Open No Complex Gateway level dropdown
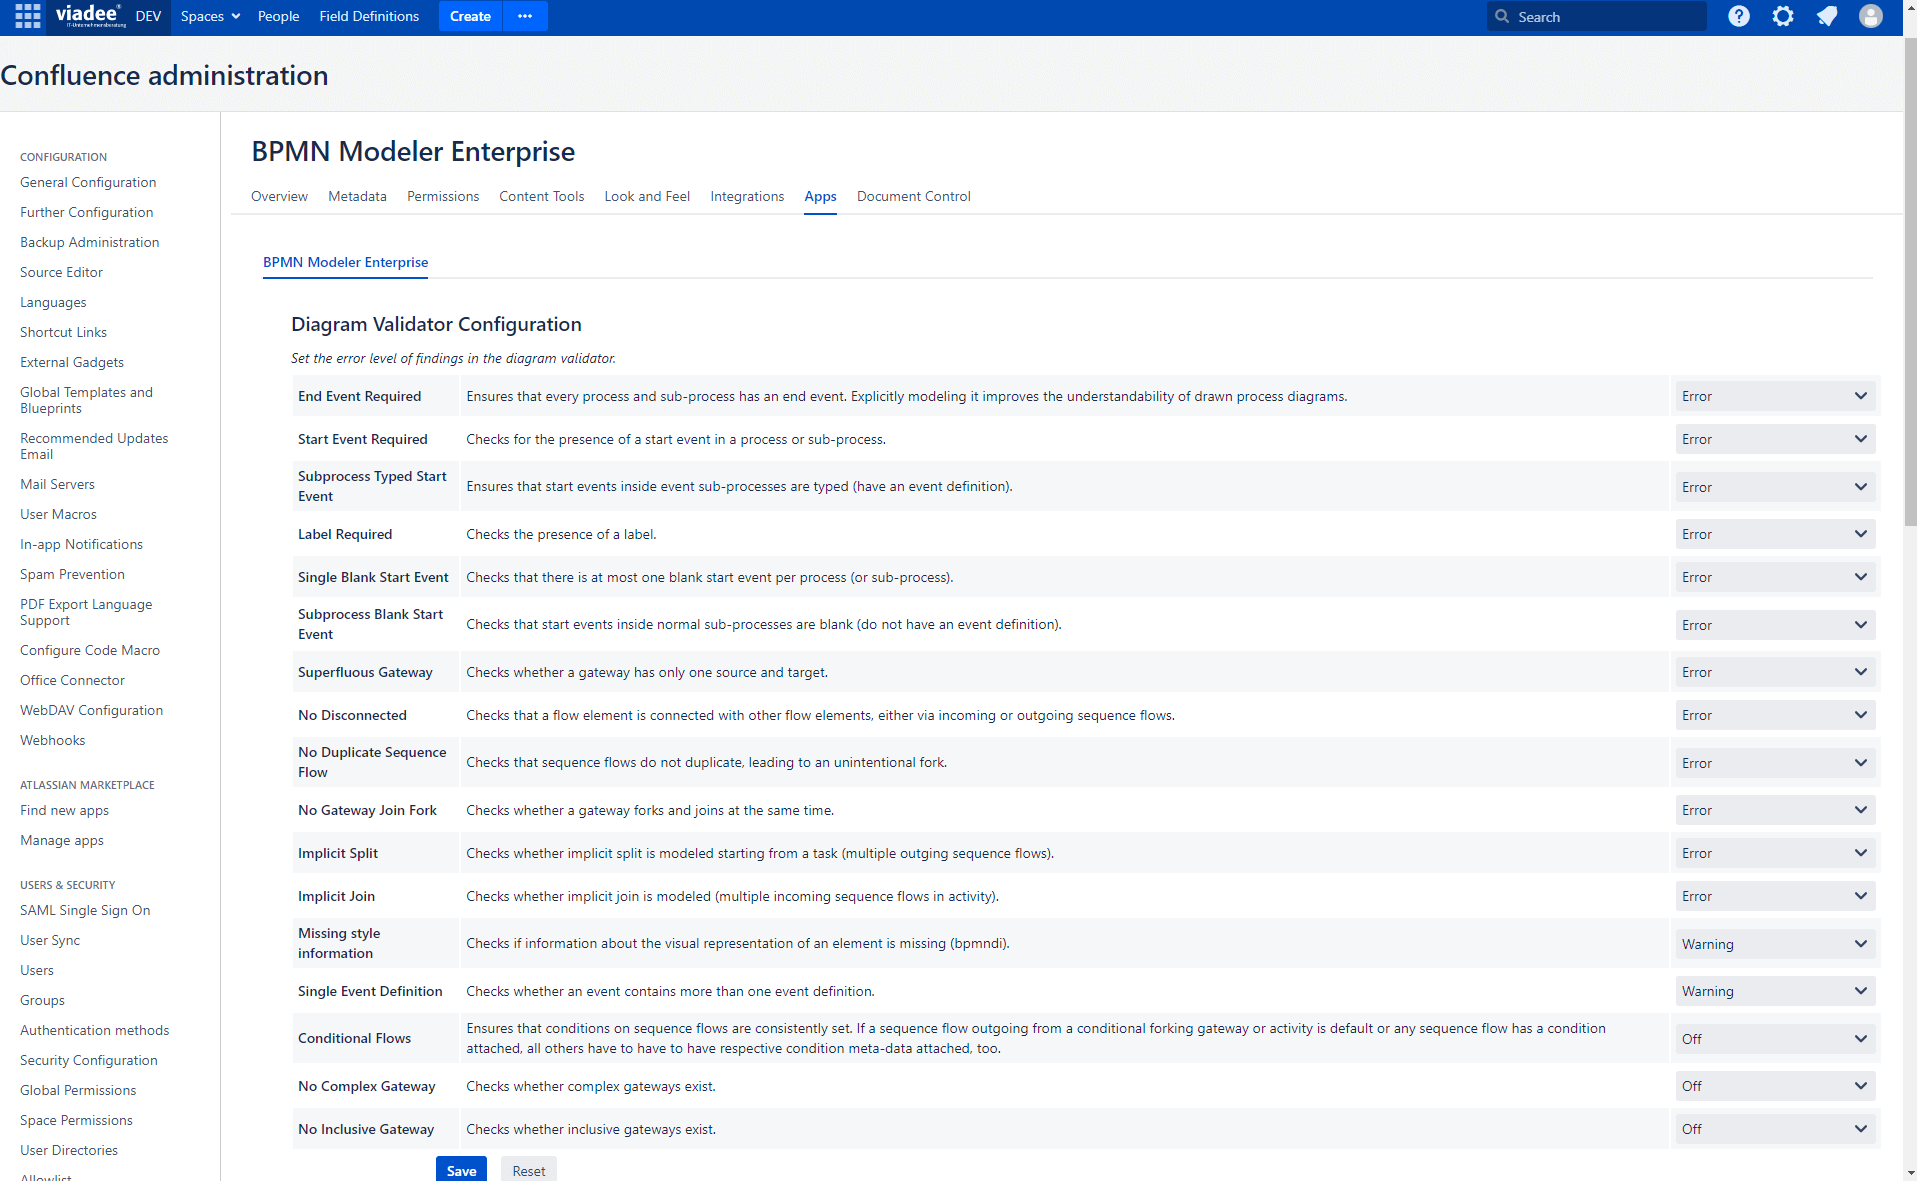The width and height of the screenshot is (1917, 1181). click(1775, 1086)
